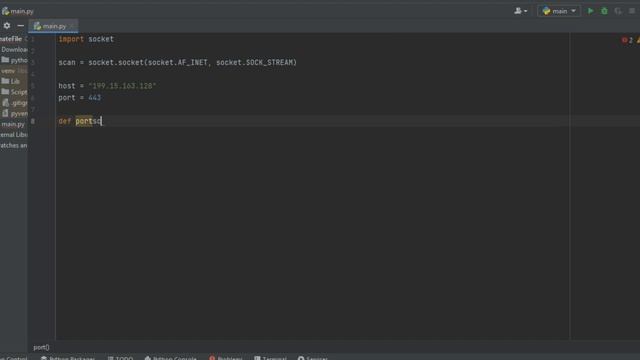Open the main run configuration dropdown

pos(559,11)
